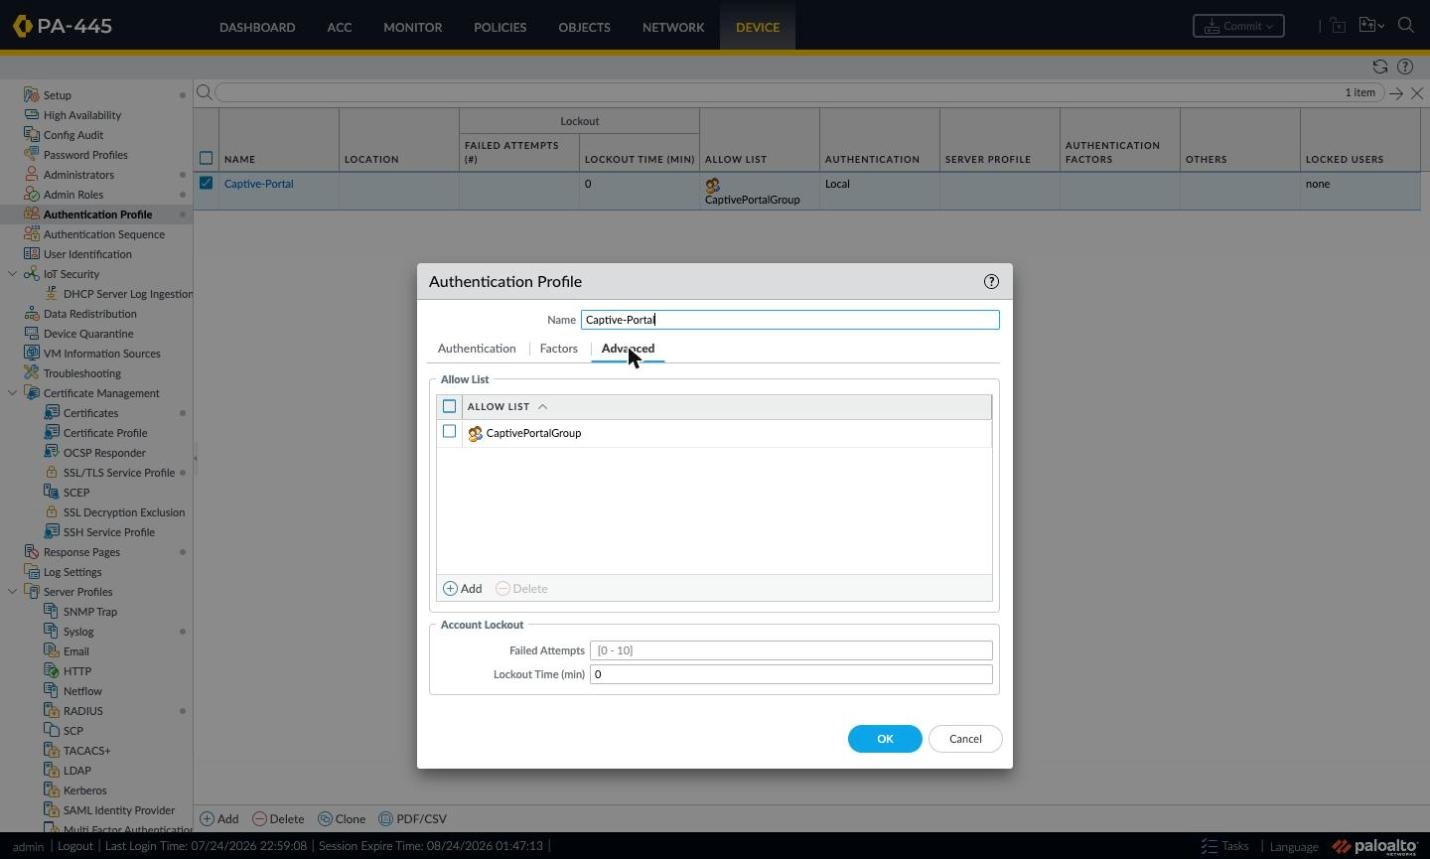1430x859 pixels.
Task: Click the filter search bar above table
Action: tap(800, 93)
